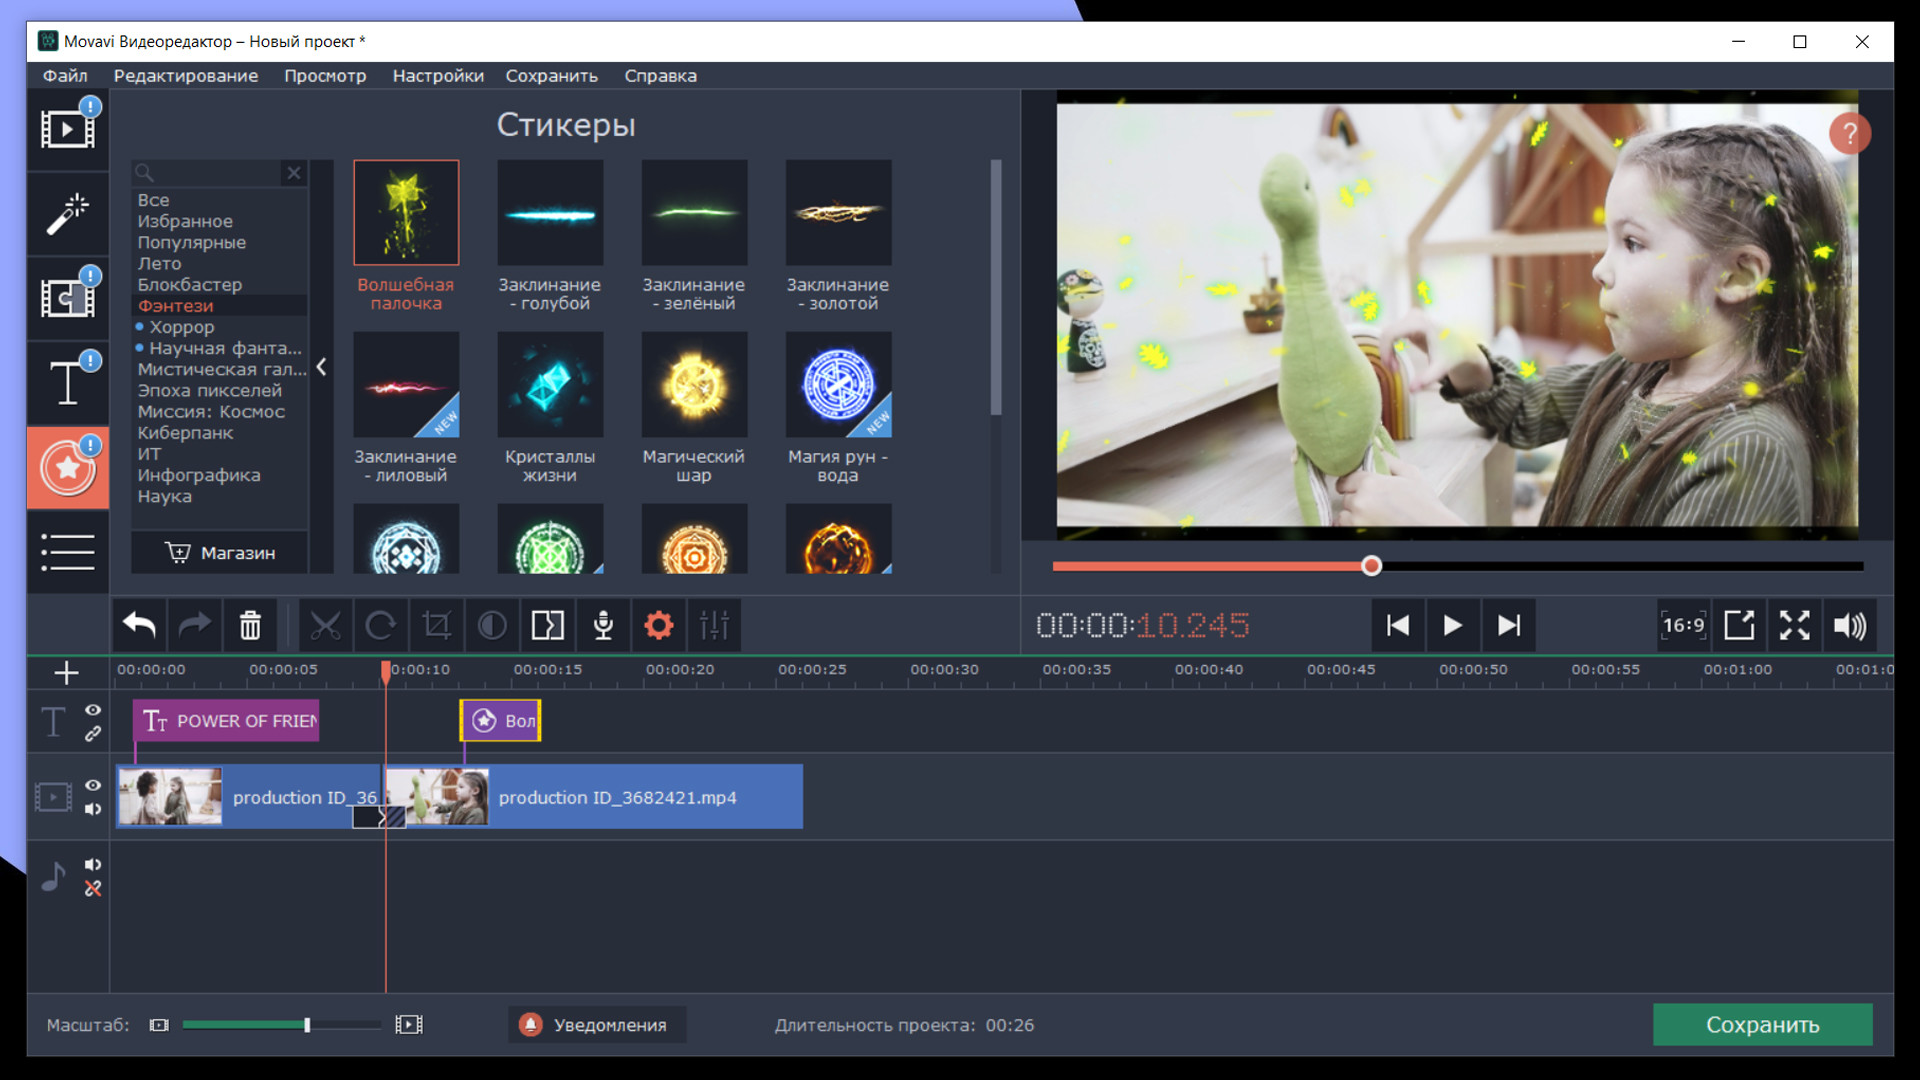Open the Редактирование menu
Viewport: 1920px width, 1080px height.
(185, 76)
